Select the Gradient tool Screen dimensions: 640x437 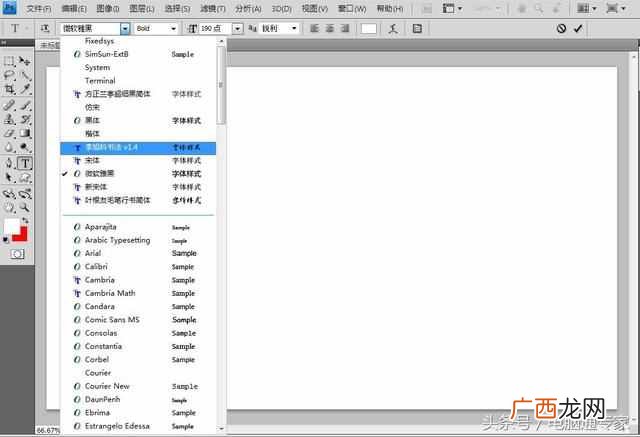(24, 133)
